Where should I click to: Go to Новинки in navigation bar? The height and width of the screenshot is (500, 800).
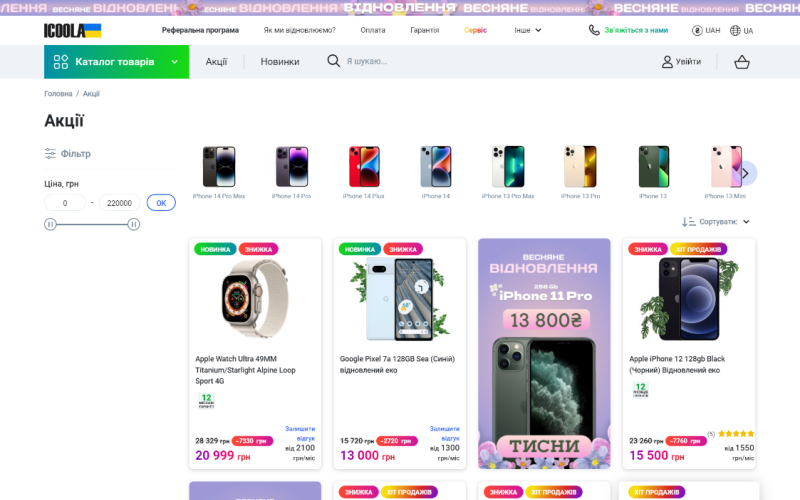point(280,62)
